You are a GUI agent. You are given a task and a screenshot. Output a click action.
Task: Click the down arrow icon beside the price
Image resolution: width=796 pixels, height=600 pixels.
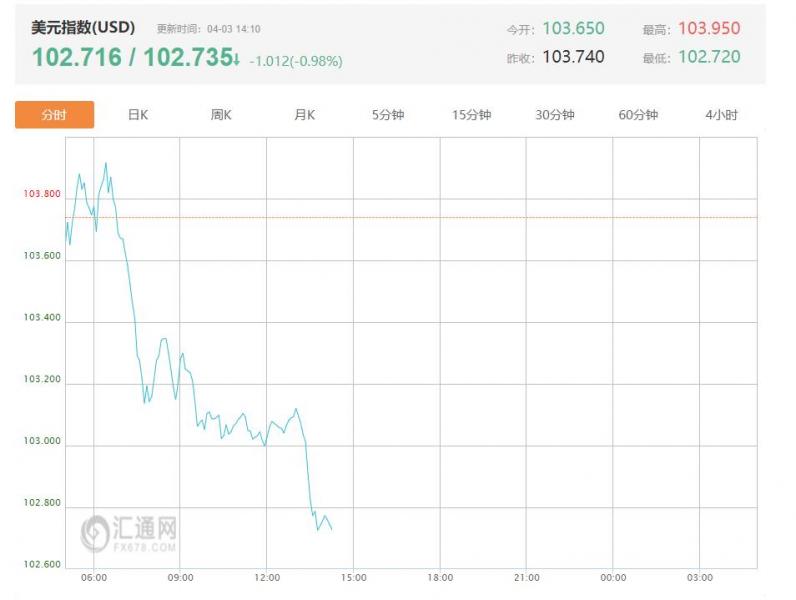point(235,61)
